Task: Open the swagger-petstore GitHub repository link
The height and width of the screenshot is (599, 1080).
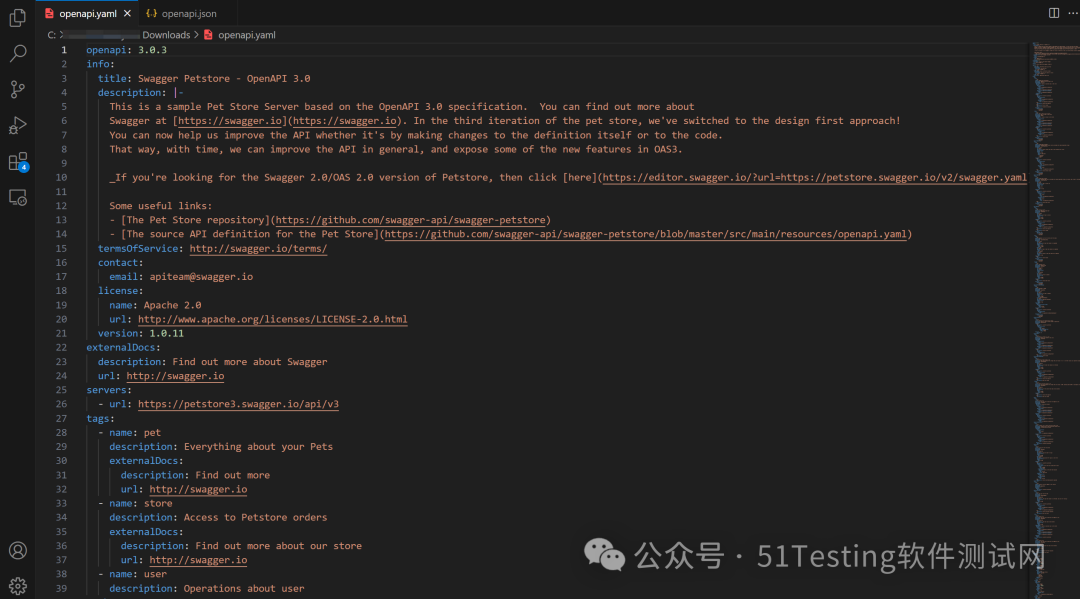Action: click(x=411, y=220)
